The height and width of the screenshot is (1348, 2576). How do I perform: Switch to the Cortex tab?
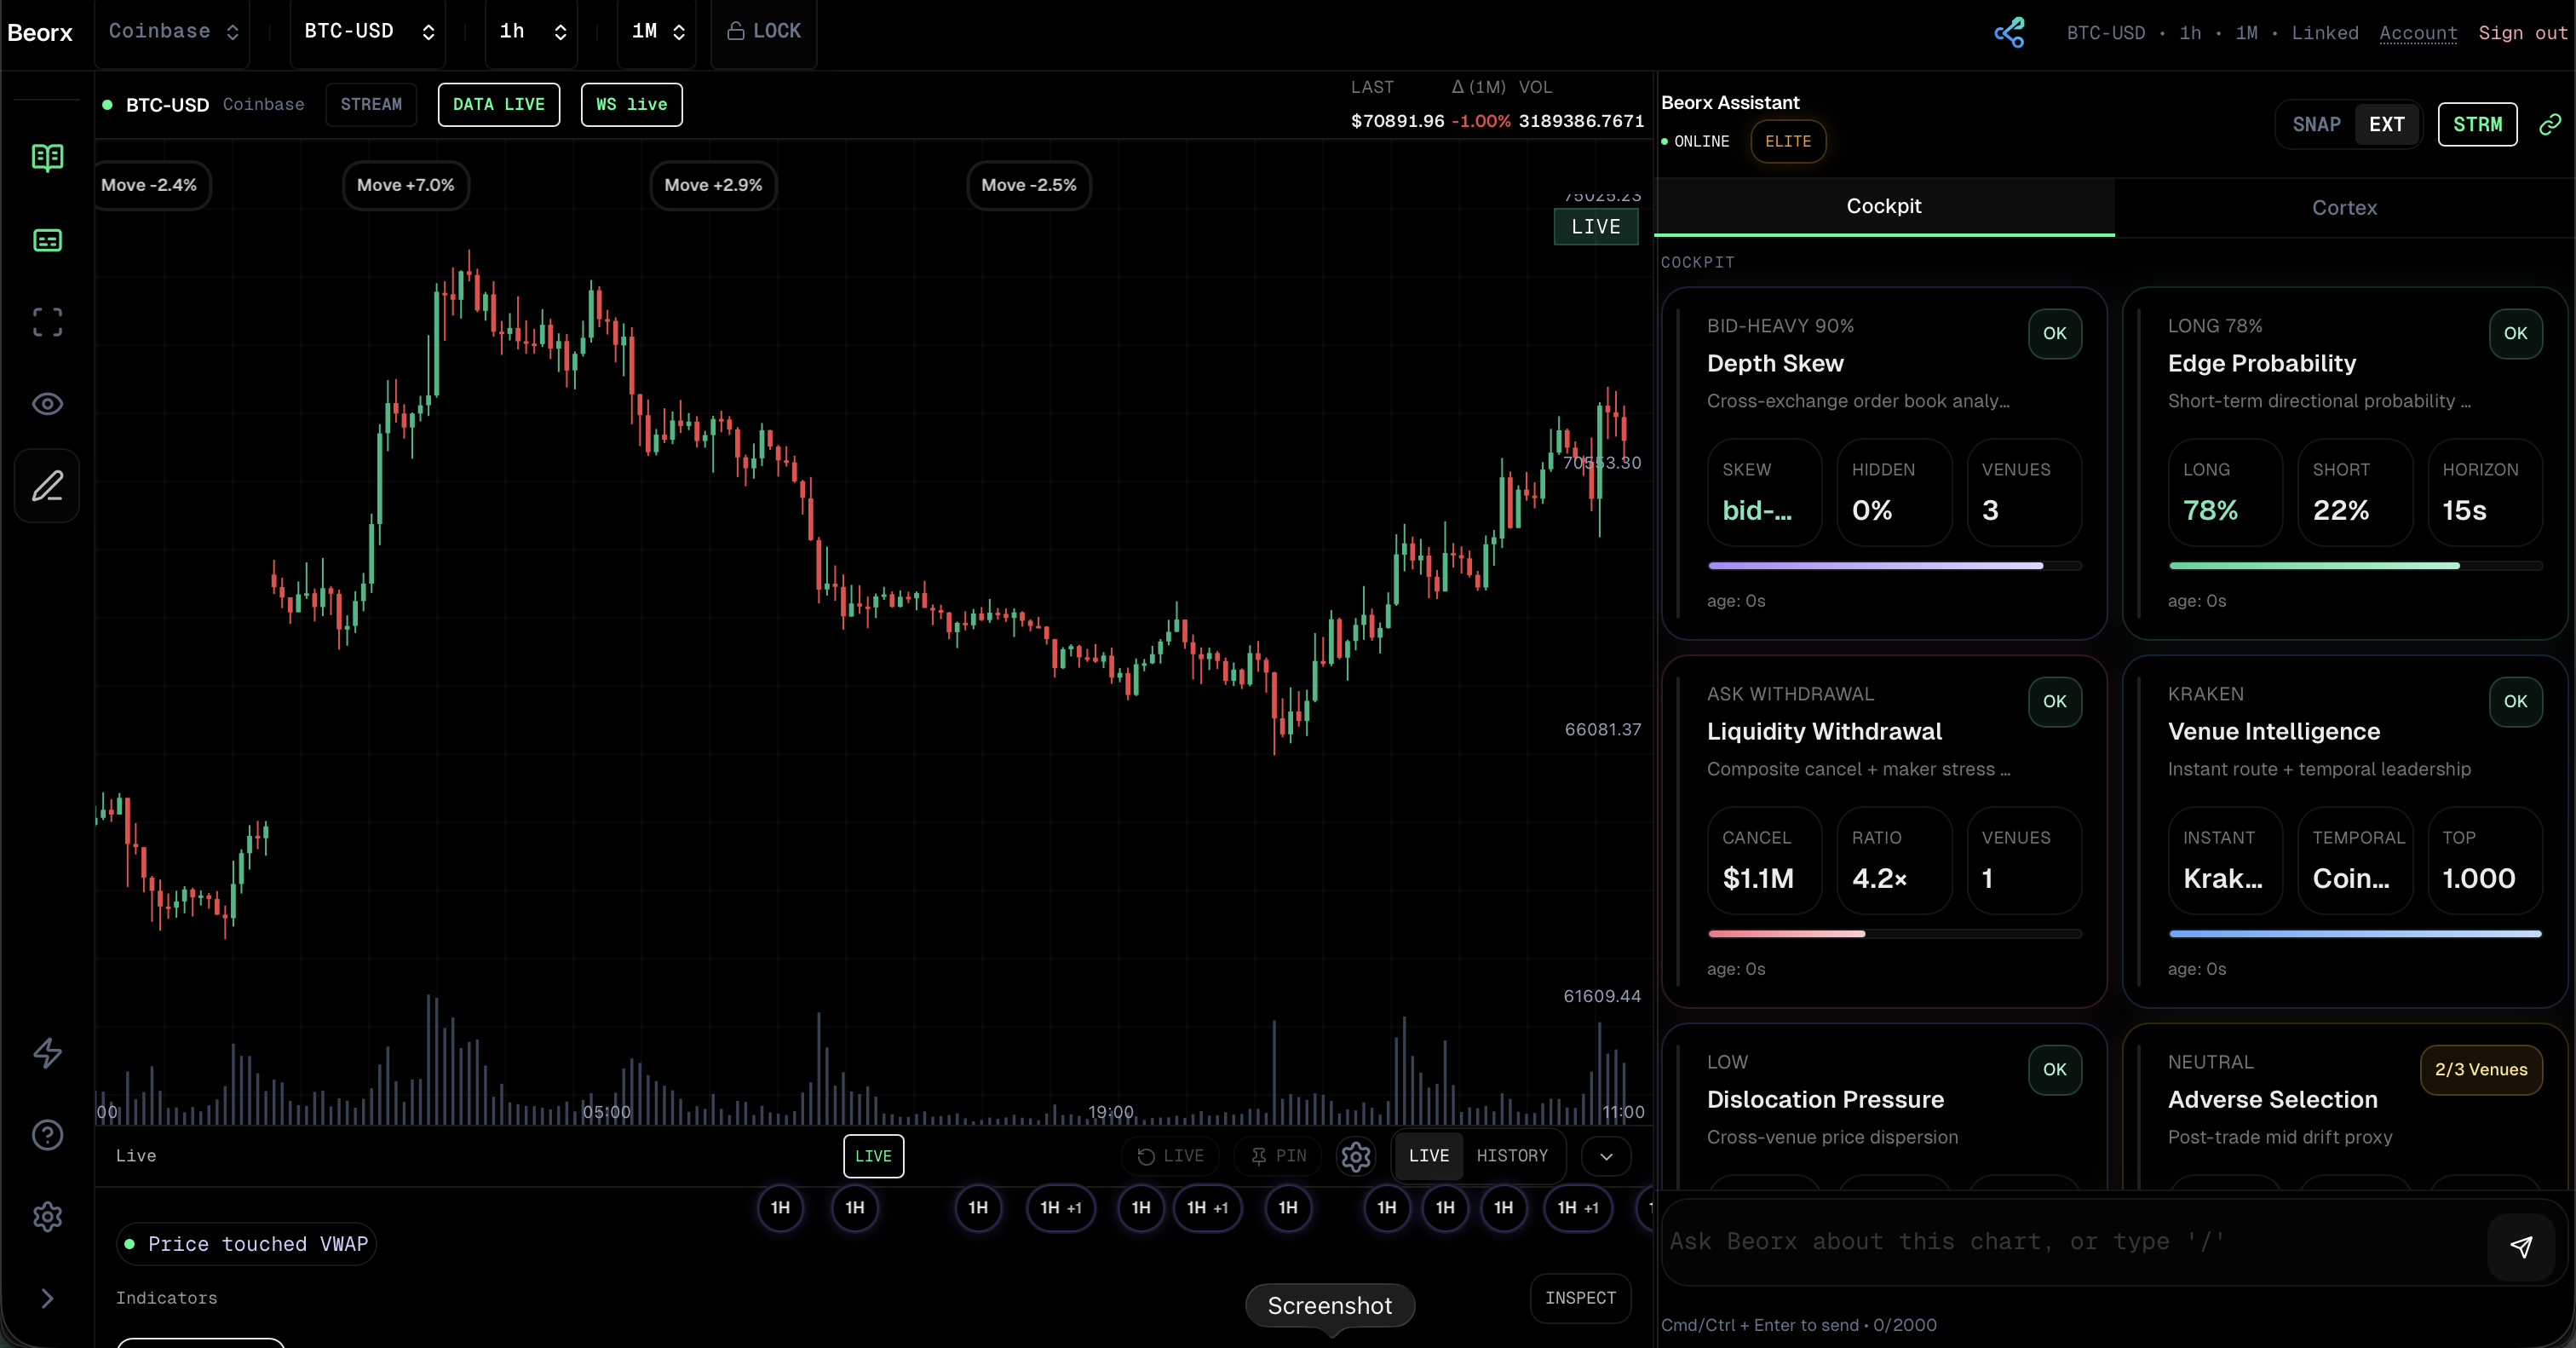2343,208
